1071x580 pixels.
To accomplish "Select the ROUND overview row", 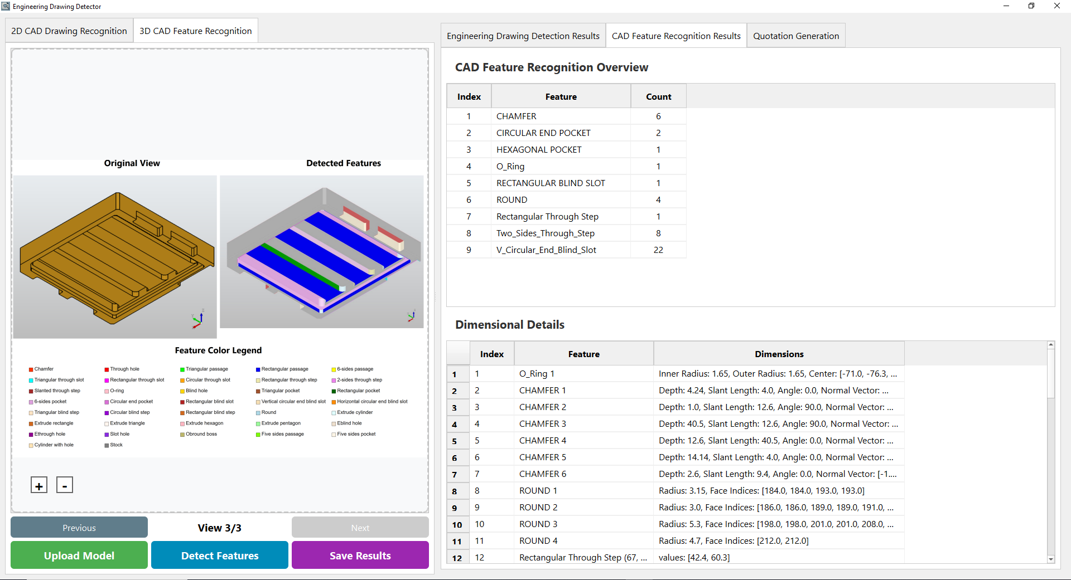I will tap(567, 199).
